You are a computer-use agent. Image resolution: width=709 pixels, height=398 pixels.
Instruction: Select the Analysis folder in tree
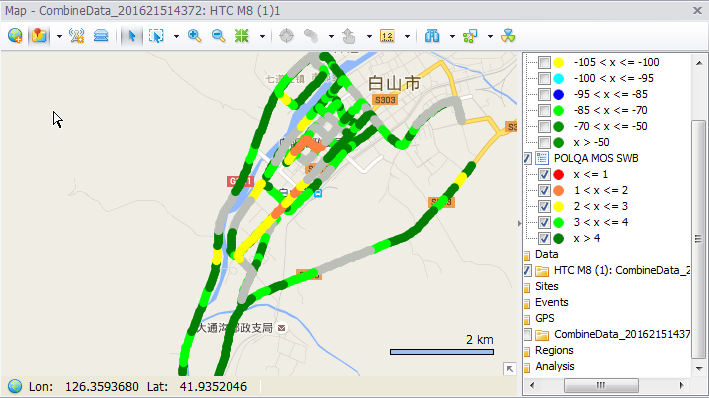pos(554,366)
